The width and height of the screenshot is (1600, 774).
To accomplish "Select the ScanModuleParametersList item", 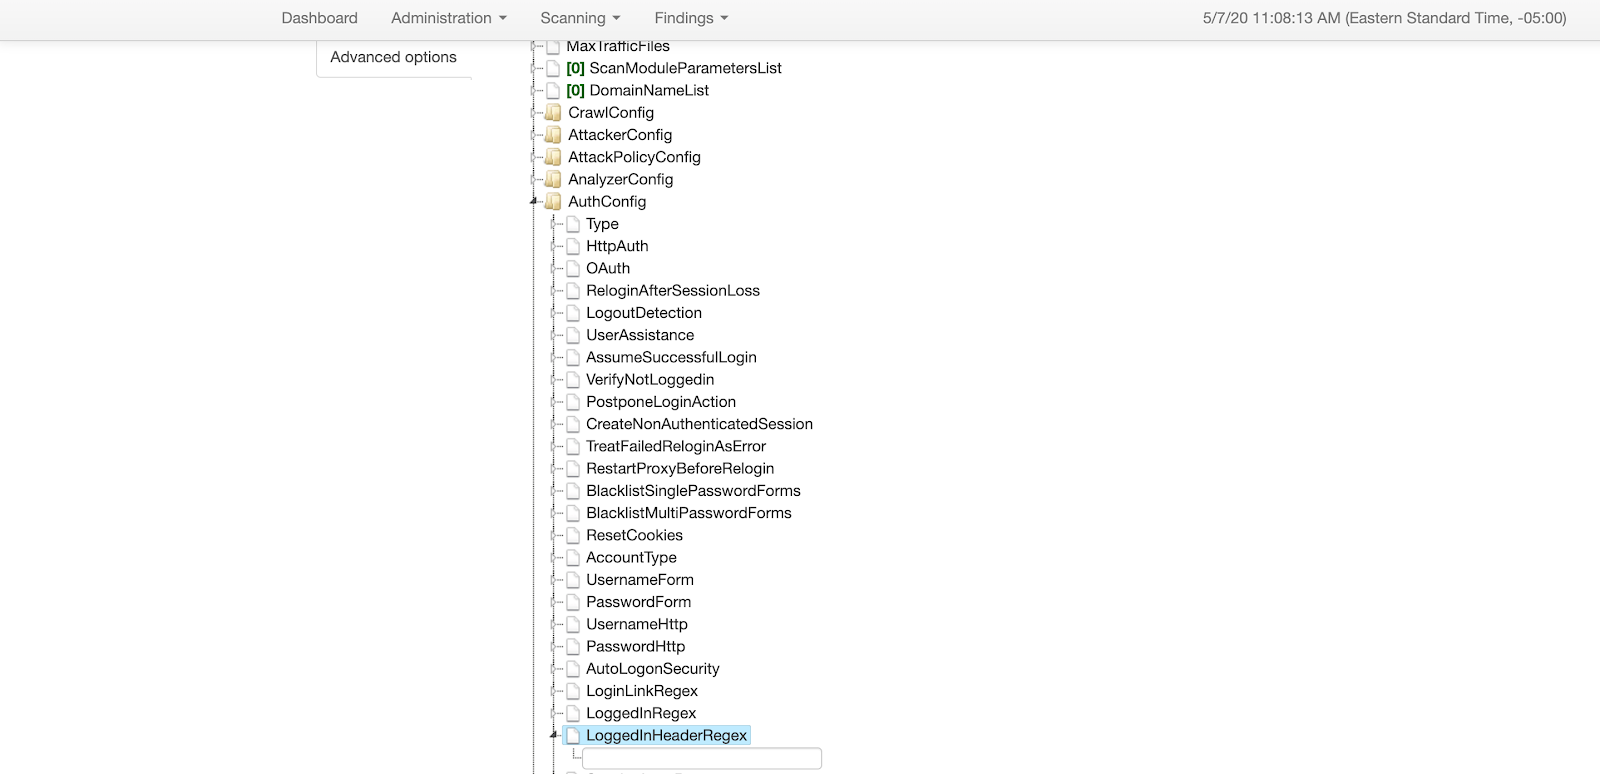I will (x=685, y=68).
